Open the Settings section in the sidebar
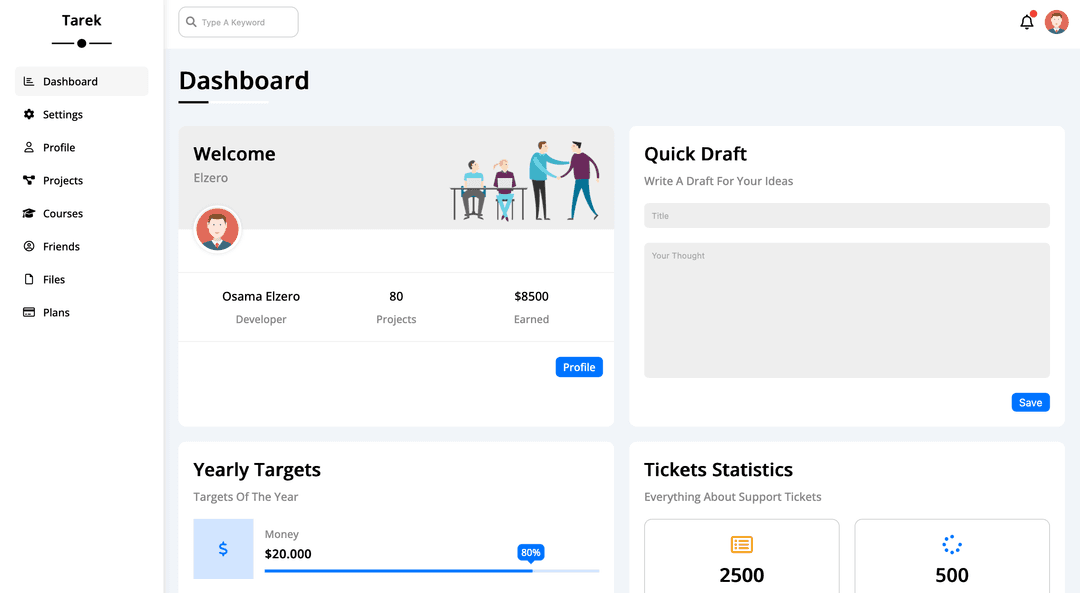Image resolution: width=1080 pixels, height=593 pixels. click(x=62, y=113)
